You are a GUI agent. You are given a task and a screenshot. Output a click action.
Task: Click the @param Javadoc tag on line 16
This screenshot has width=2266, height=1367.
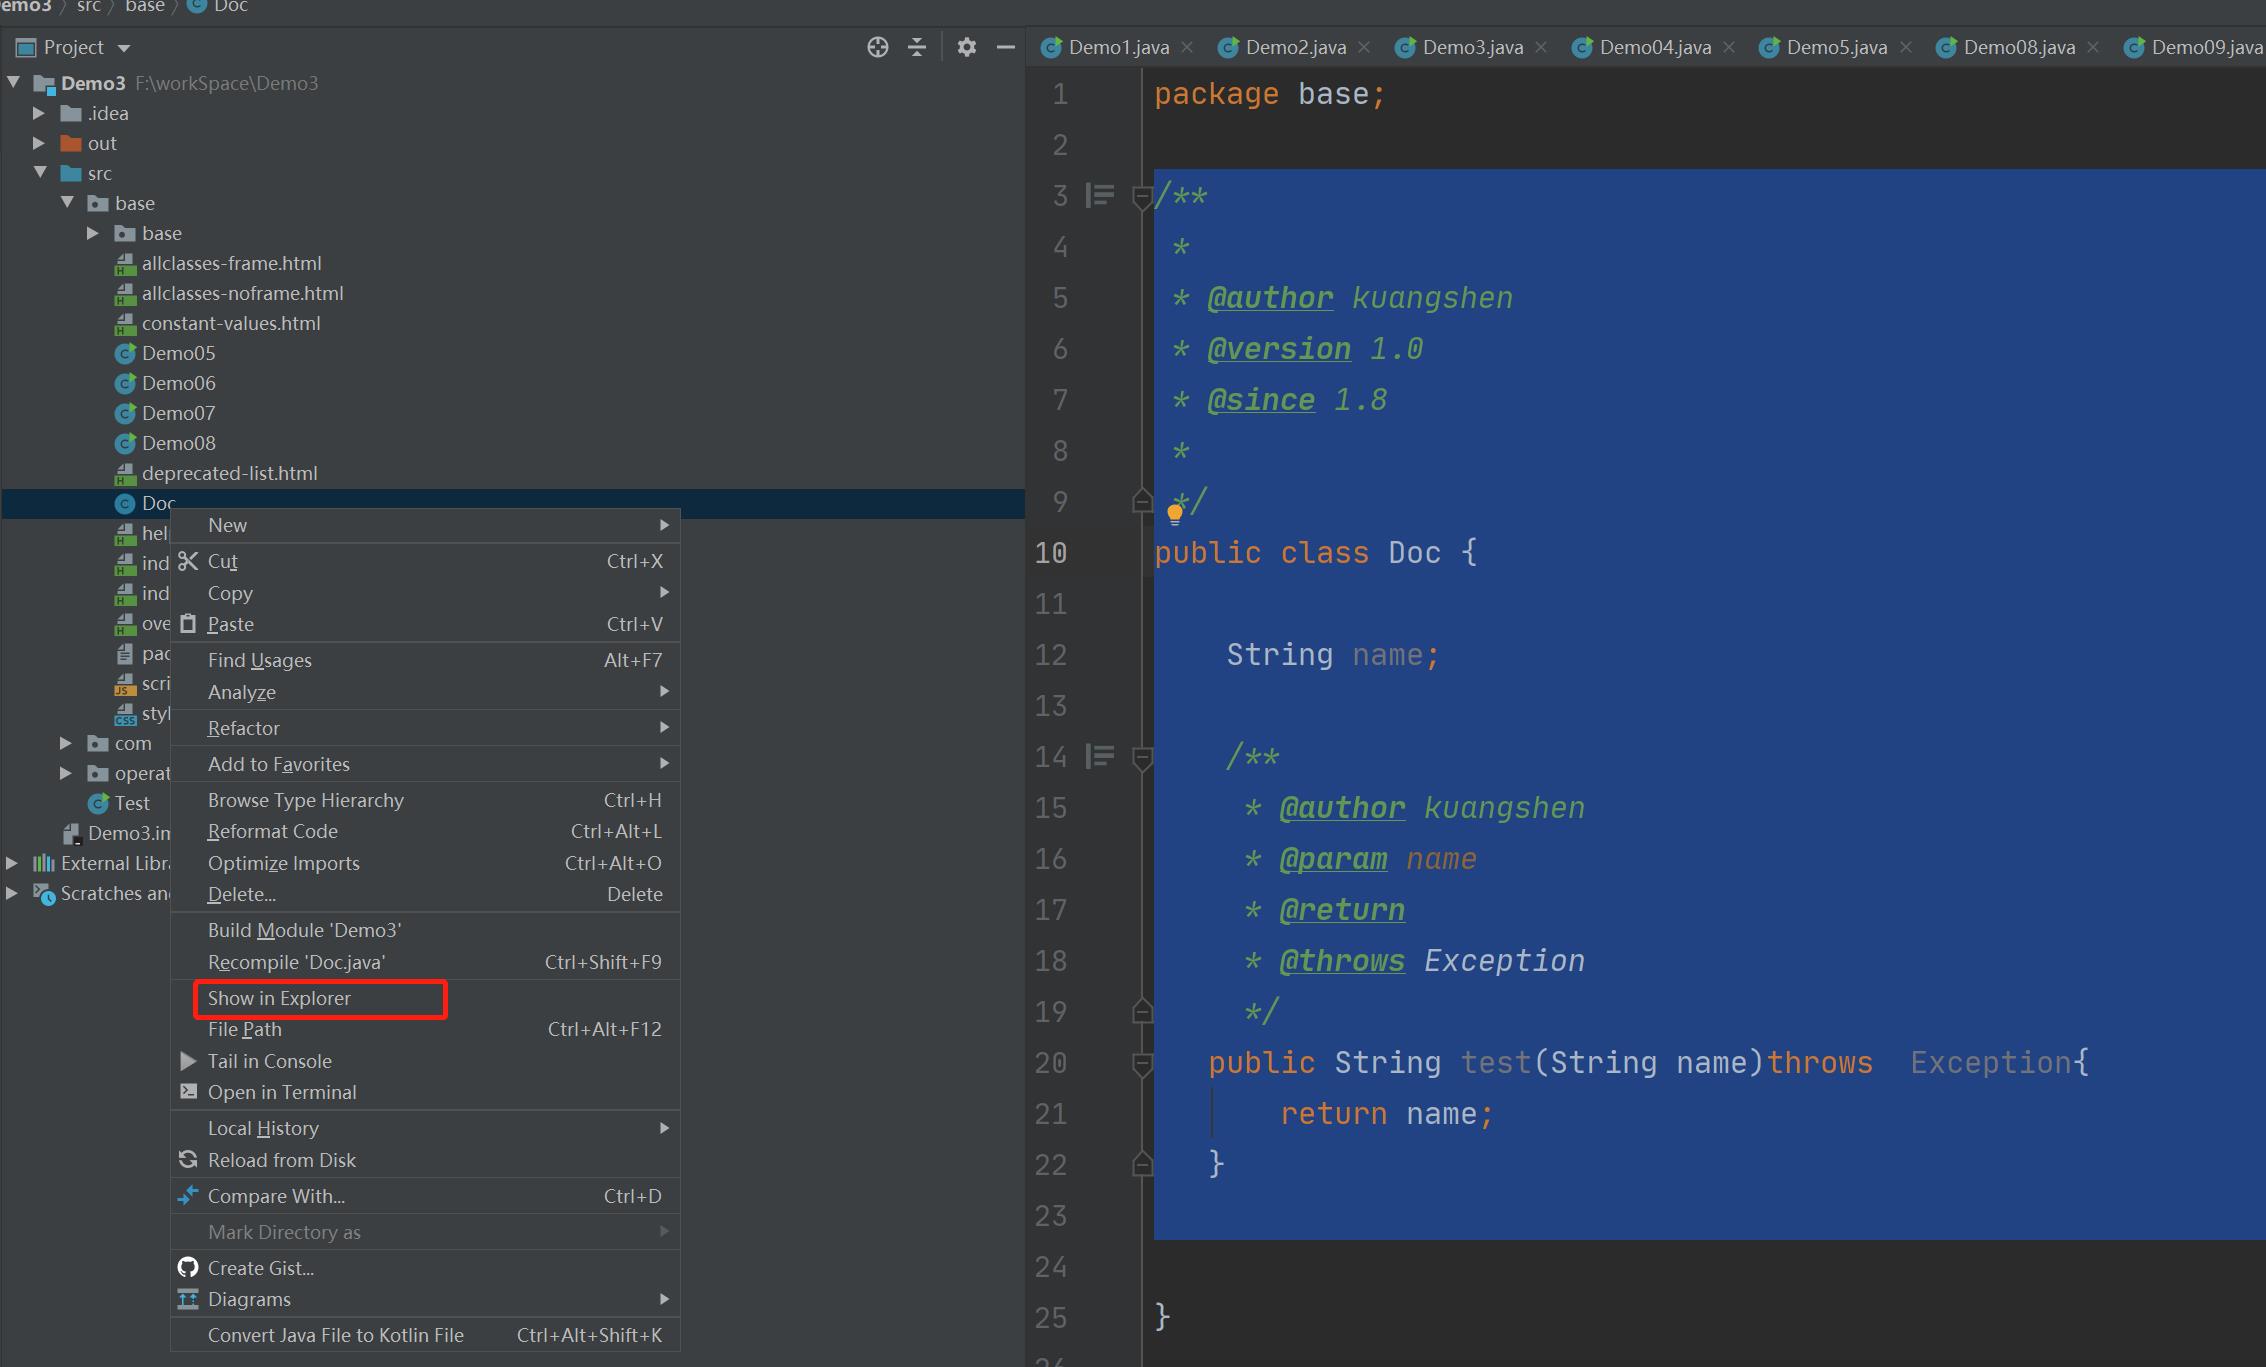[1330, 859]
